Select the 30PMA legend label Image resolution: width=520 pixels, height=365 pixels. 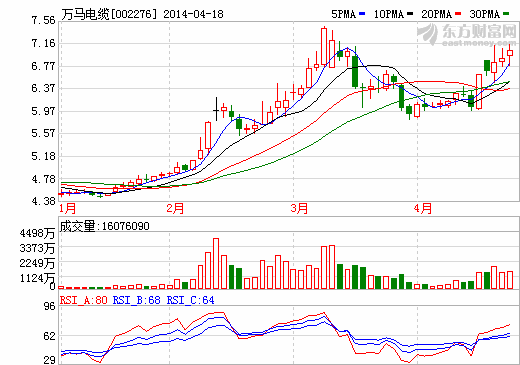484,14
